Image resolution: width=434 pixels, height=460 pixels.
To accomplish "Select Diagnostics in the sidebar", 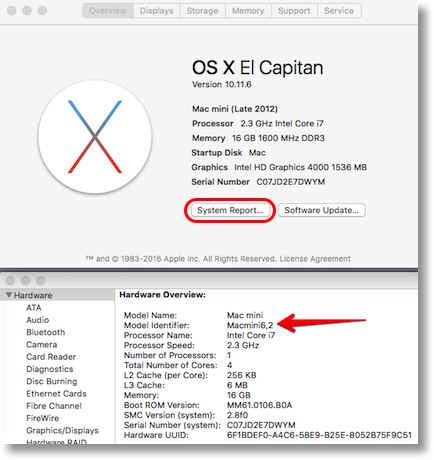I will 50,369.
